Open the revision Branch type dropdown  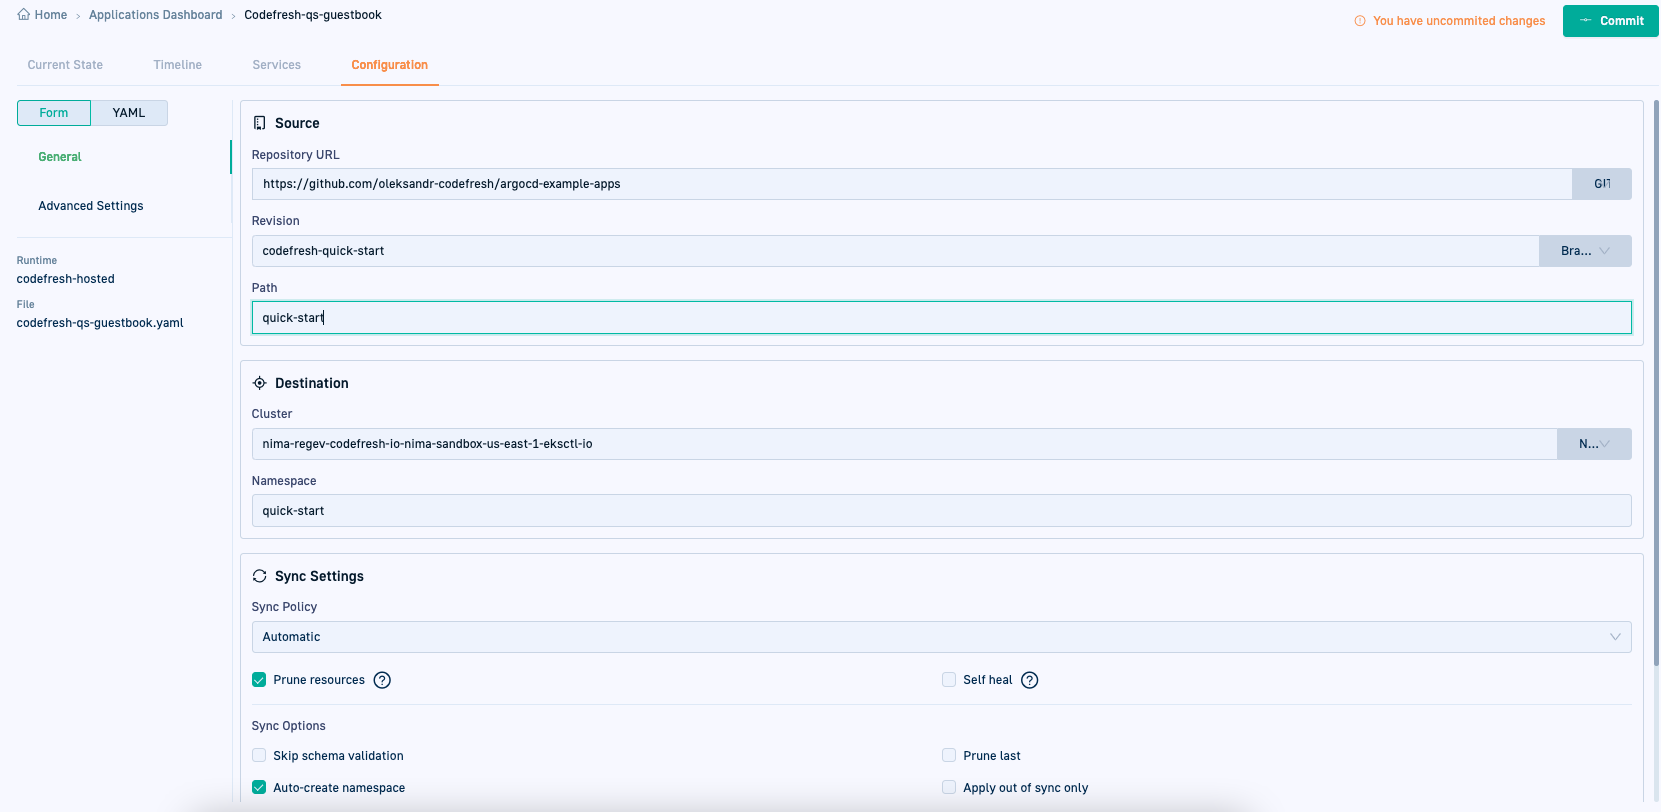tap(1585, 251)
